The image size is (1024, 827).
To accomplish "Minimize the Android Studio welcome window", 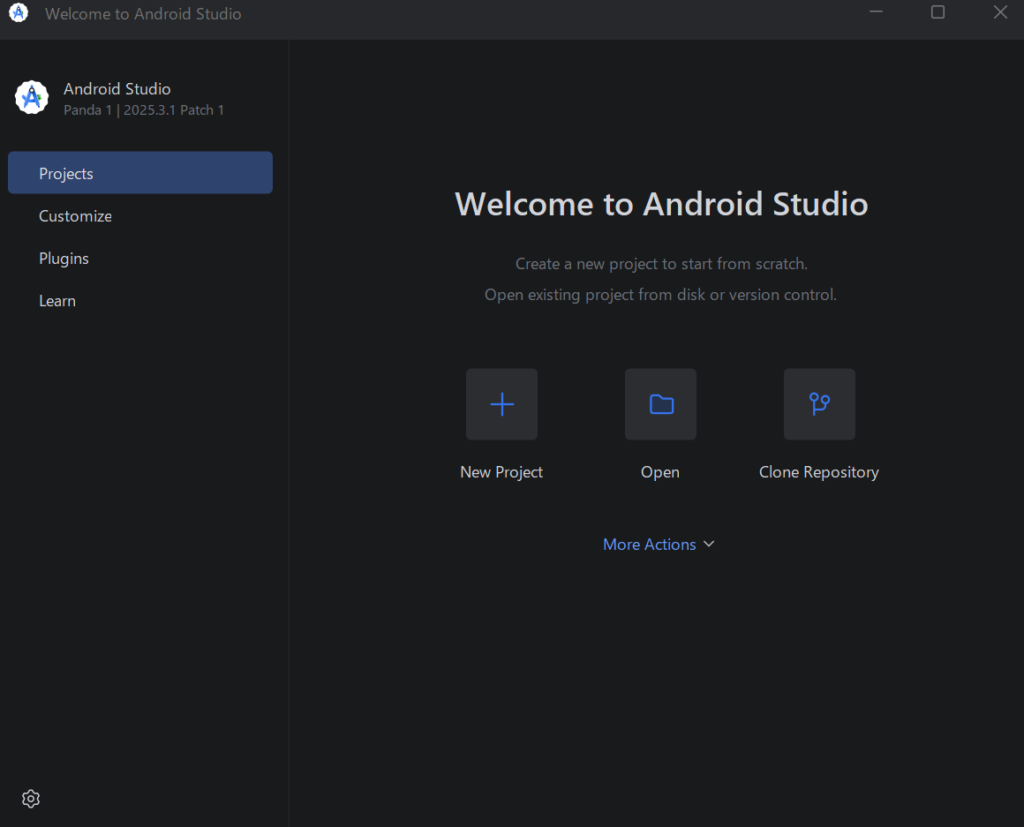I will pos(876,13).
